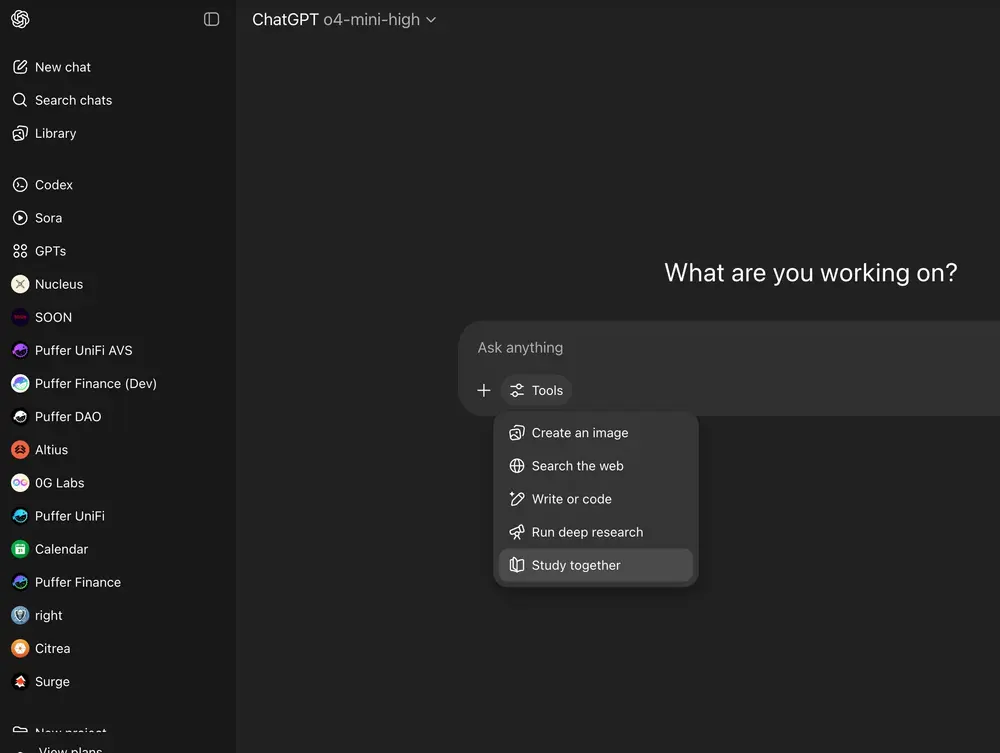Open Codex from the sidebar
The height and width of the screenshot is (753, 1000).
pyautogui.click(x=53, y=185)
